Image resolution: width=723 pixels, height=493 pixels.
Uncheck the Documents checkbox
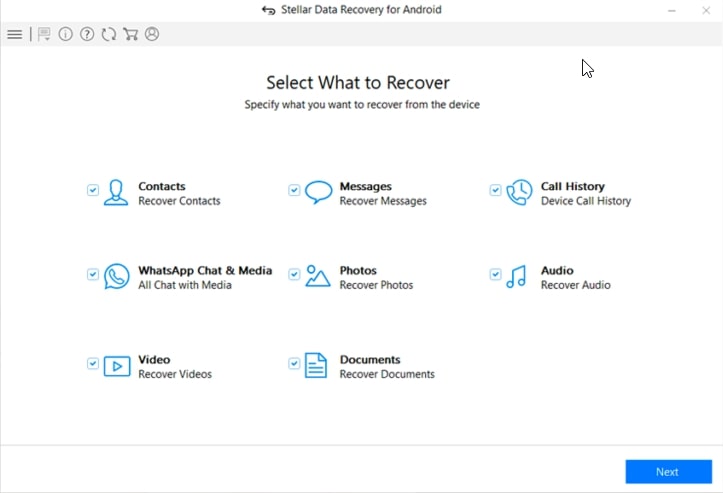tap(294, 363)
